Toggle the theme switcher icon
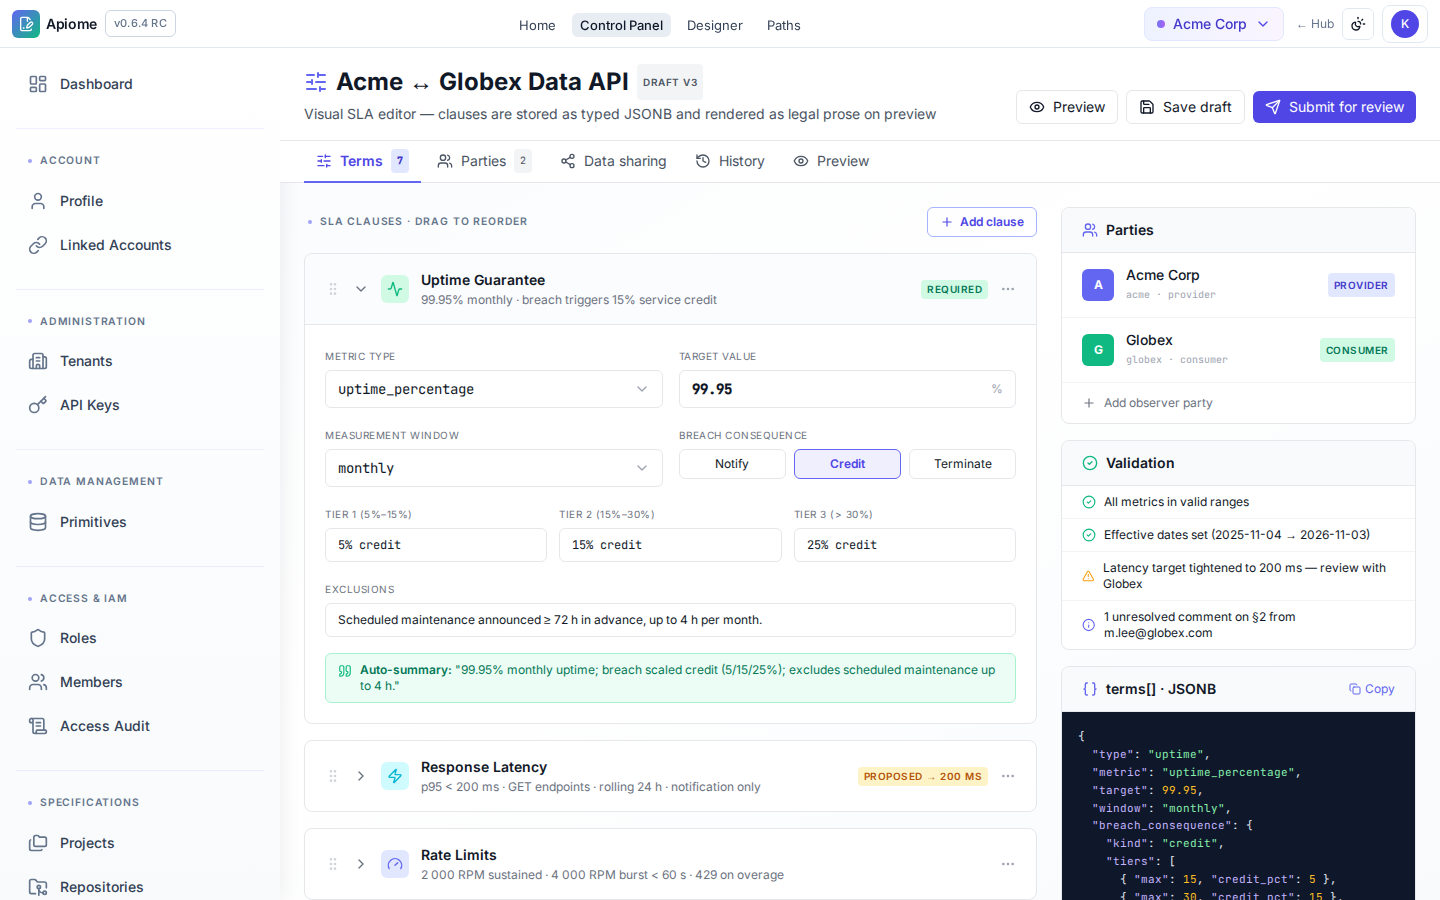Viewport: 1440px width, 900px height. click(1358, 24)
